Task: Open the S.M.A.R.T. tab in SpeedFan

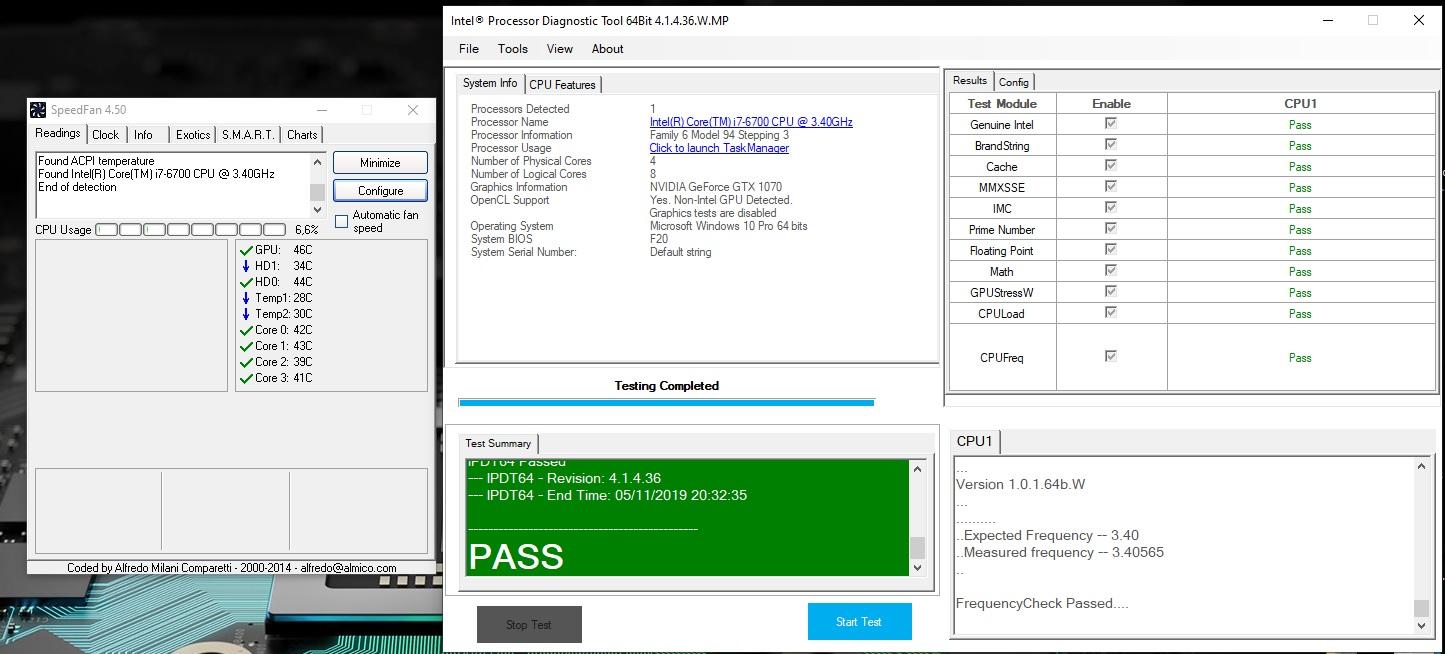Action: tap(249, 135)
